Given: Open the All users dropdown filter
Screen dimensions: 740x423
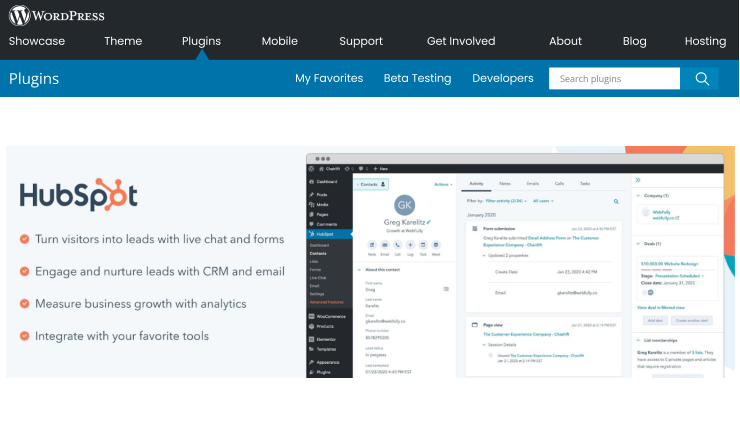Looking at the screenshot, I should pyautogui.click(x=543, y=201).
